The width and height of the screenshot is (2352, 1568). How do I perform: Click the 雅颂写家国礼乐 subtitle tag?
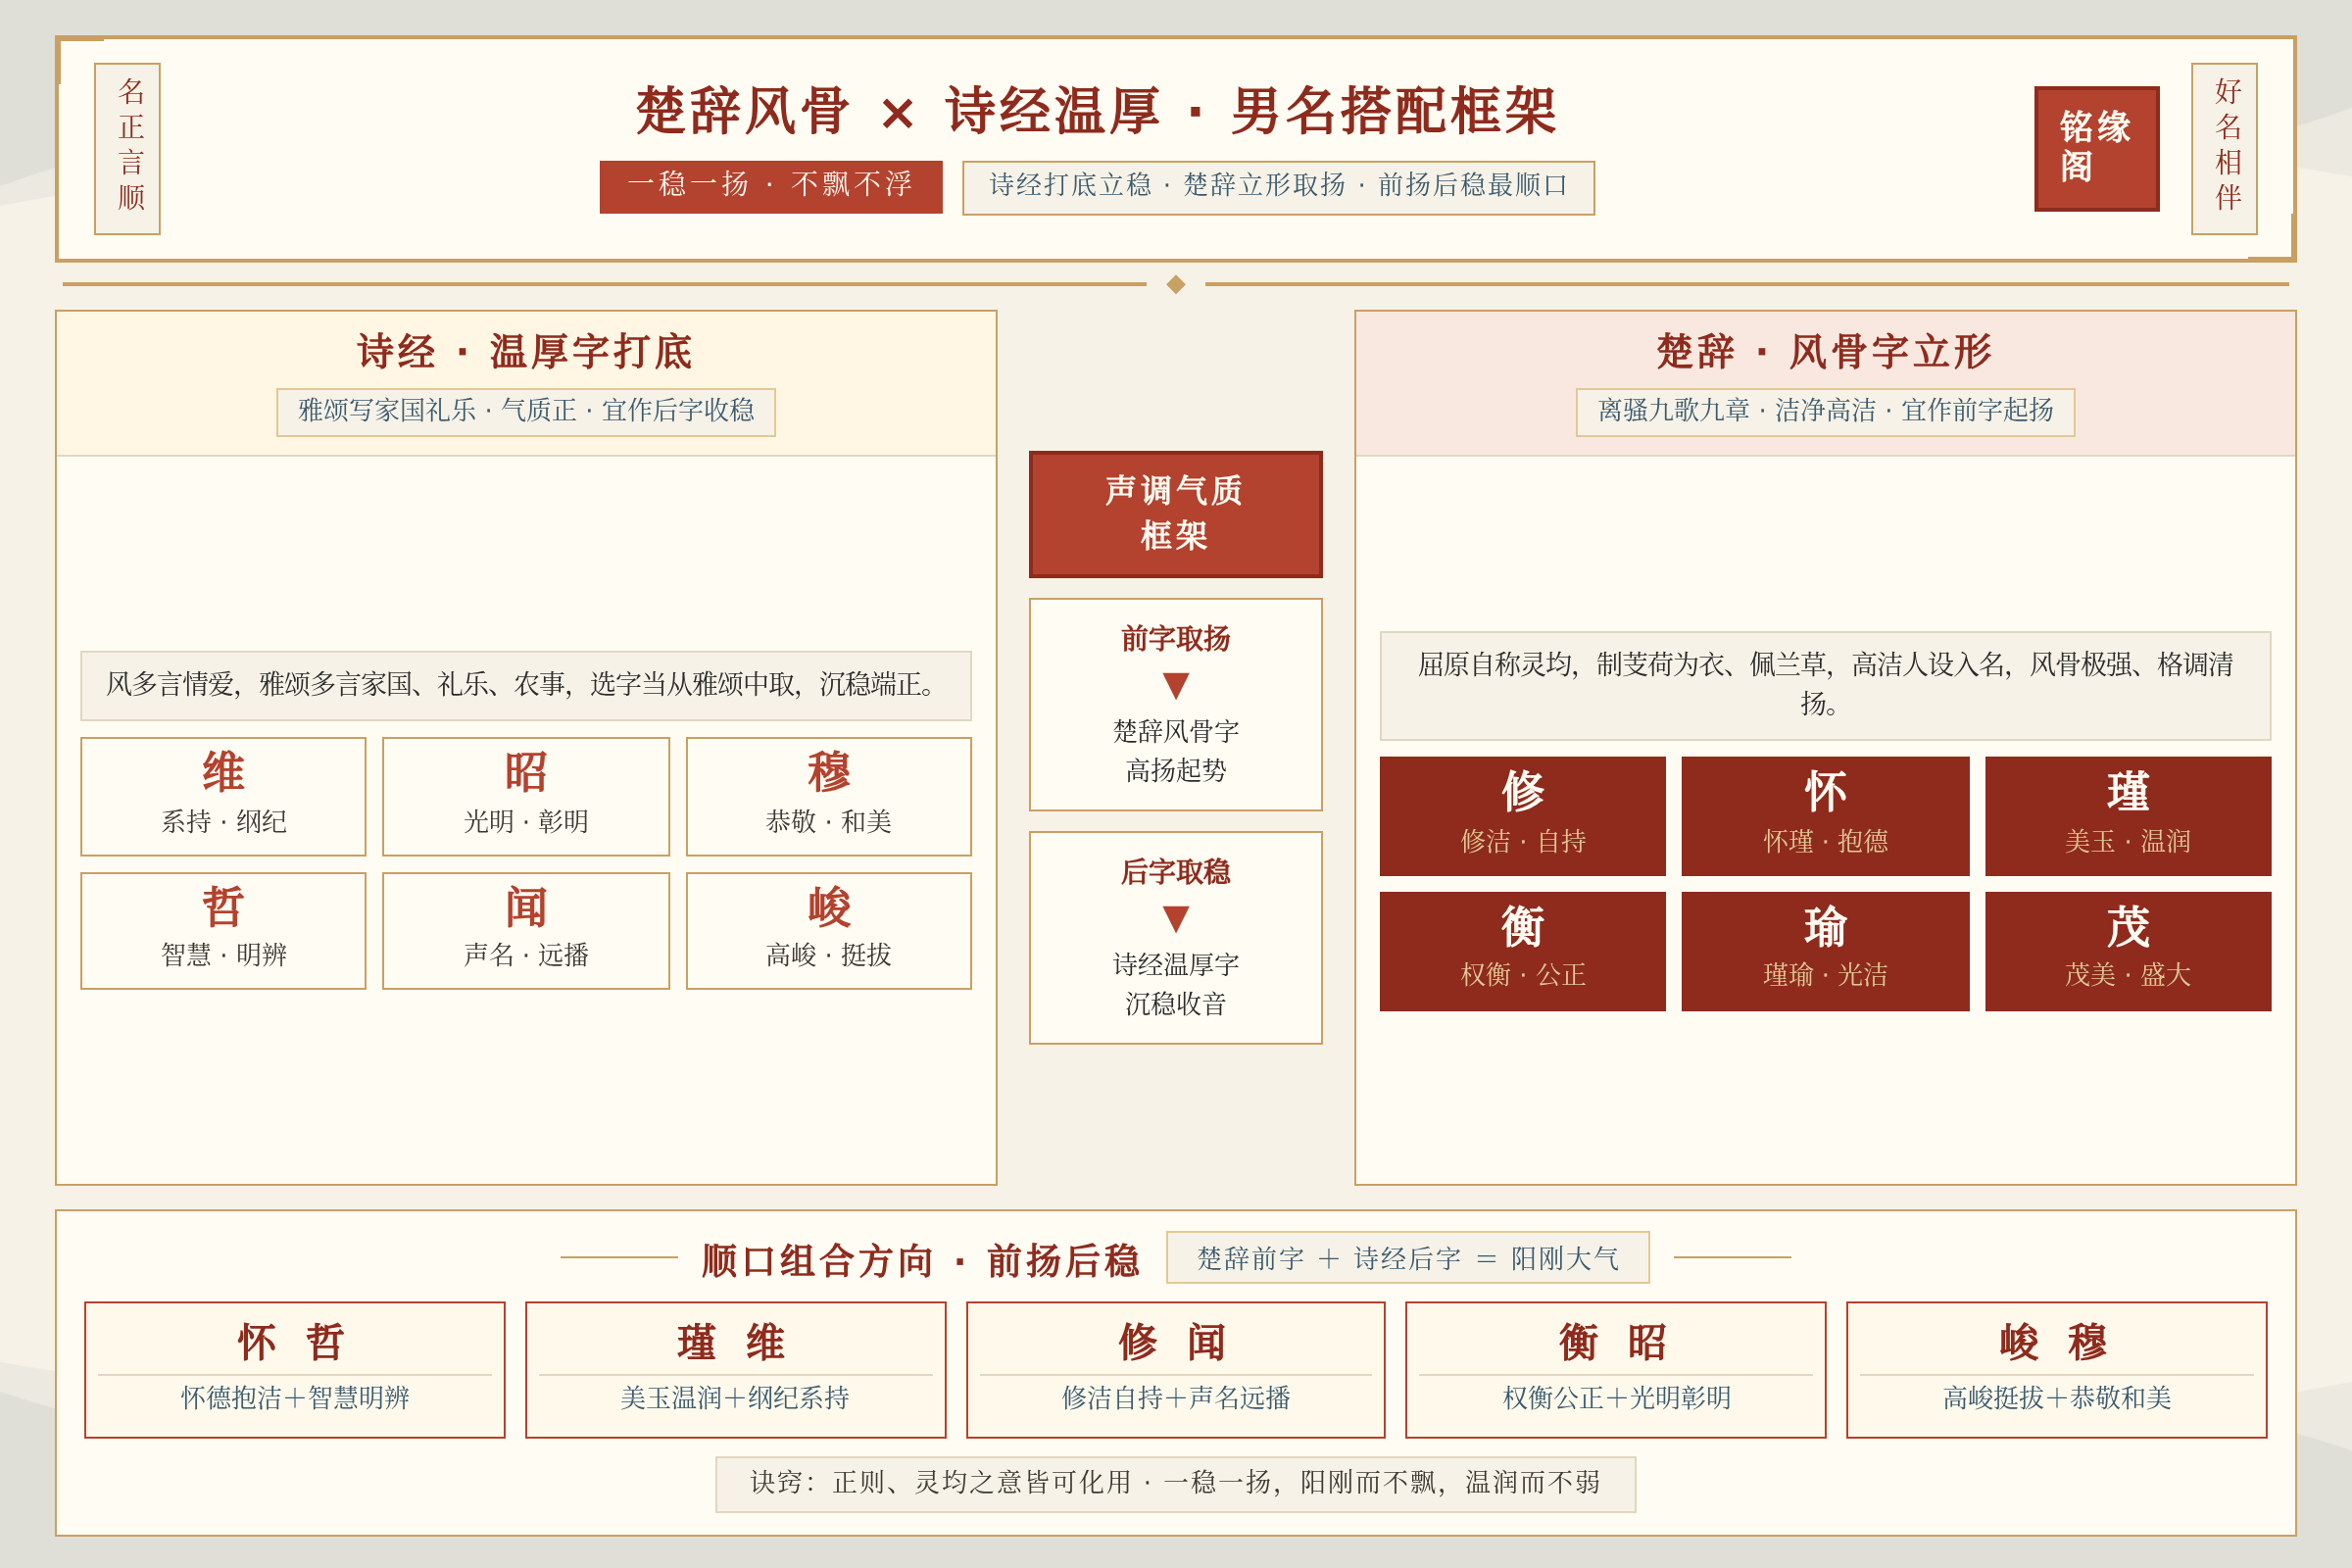[x=525, y=411]
